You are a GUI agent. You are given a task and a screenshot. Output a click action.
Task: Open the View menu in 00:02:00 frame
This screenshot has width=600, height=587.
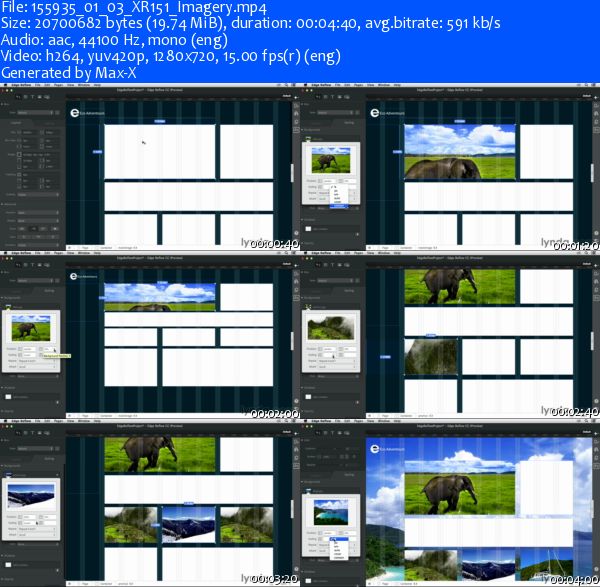click(x=71, y=253)
